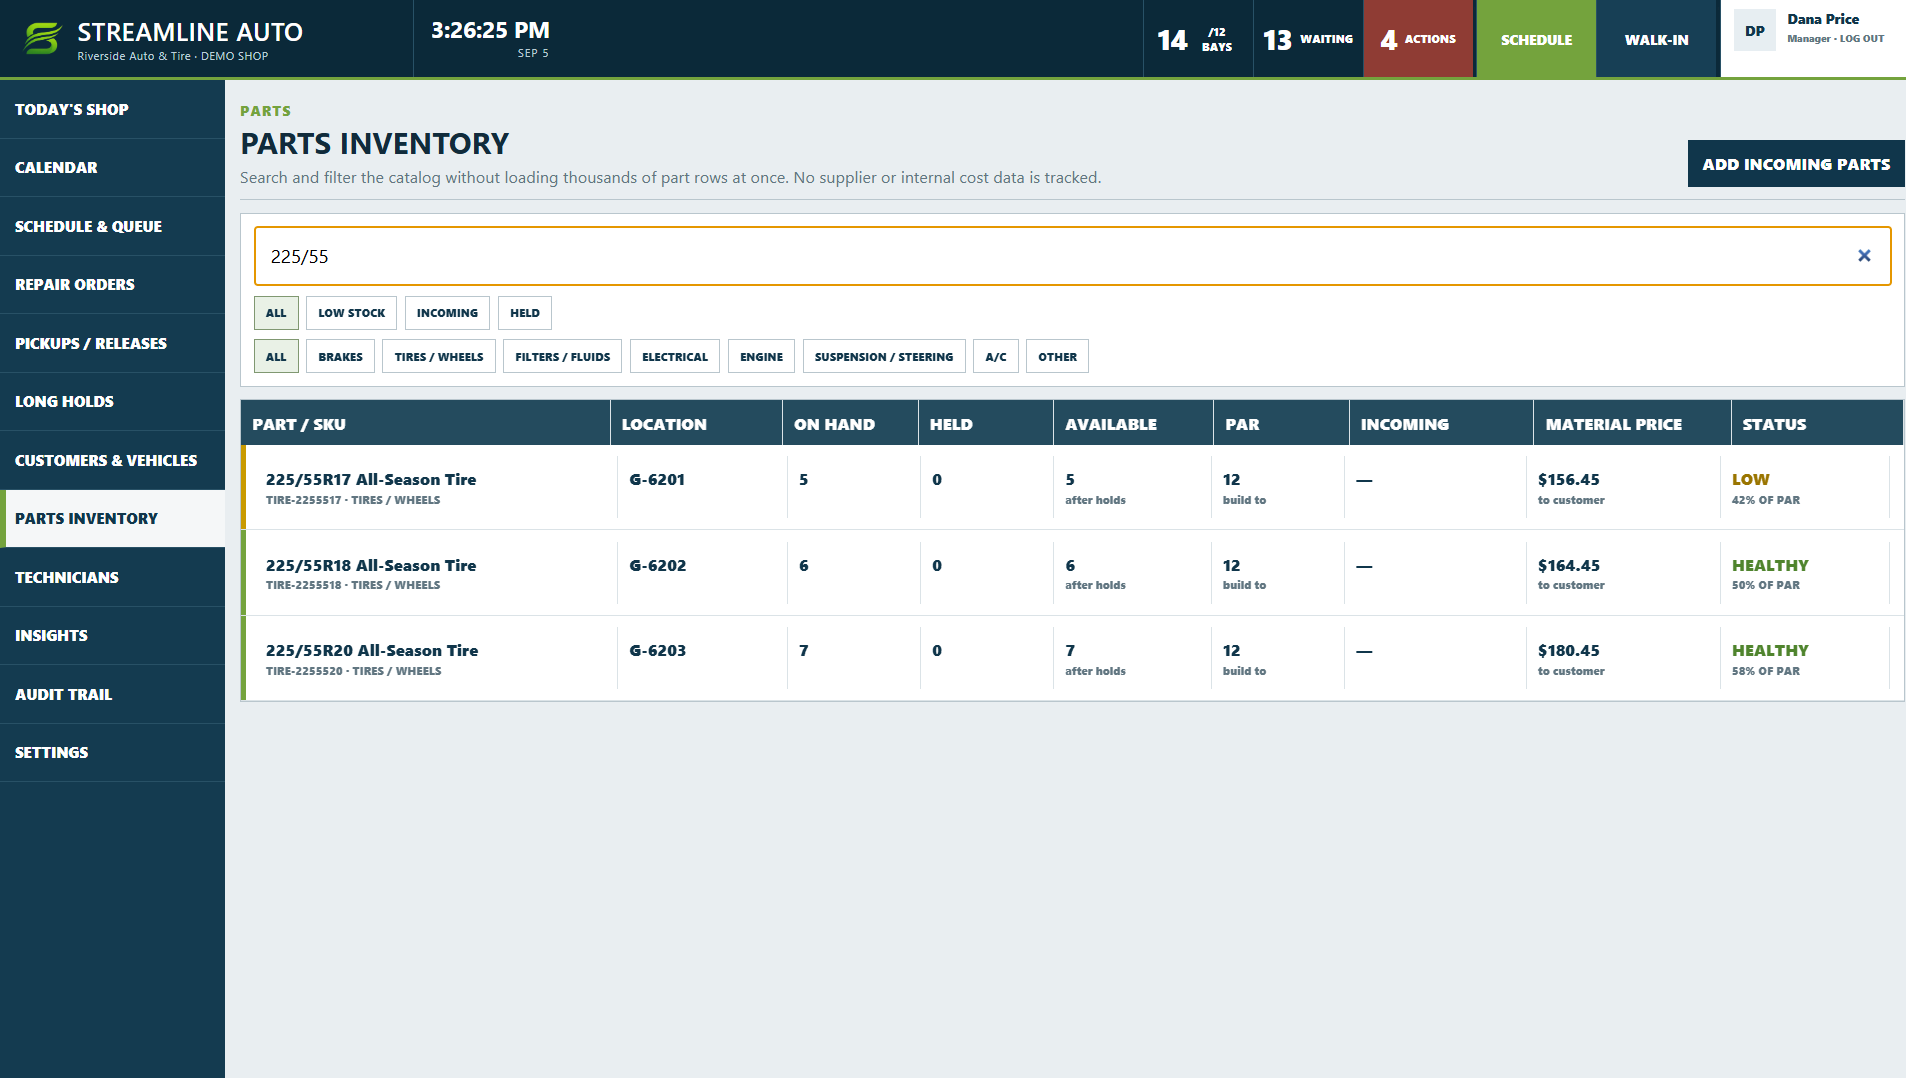Open Repair Orders page
This screenshot has height=1078, width=1906.
coord(112,284)
